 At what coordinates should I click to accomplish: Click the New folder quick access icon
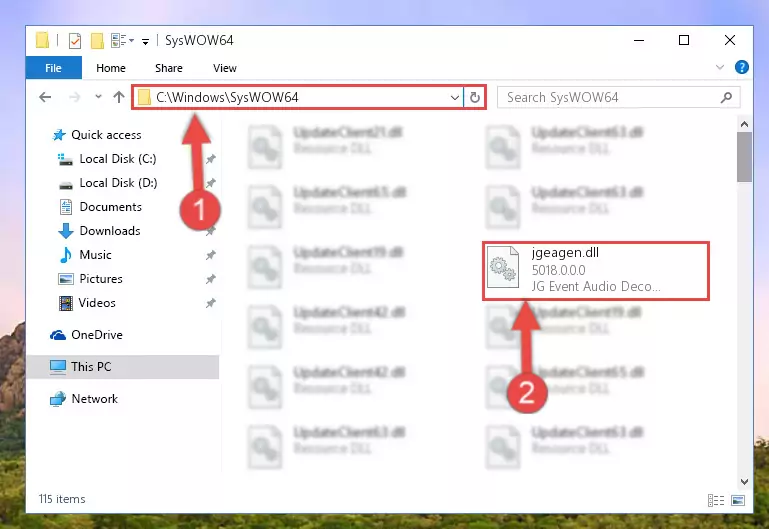click(x=97, y=41)
